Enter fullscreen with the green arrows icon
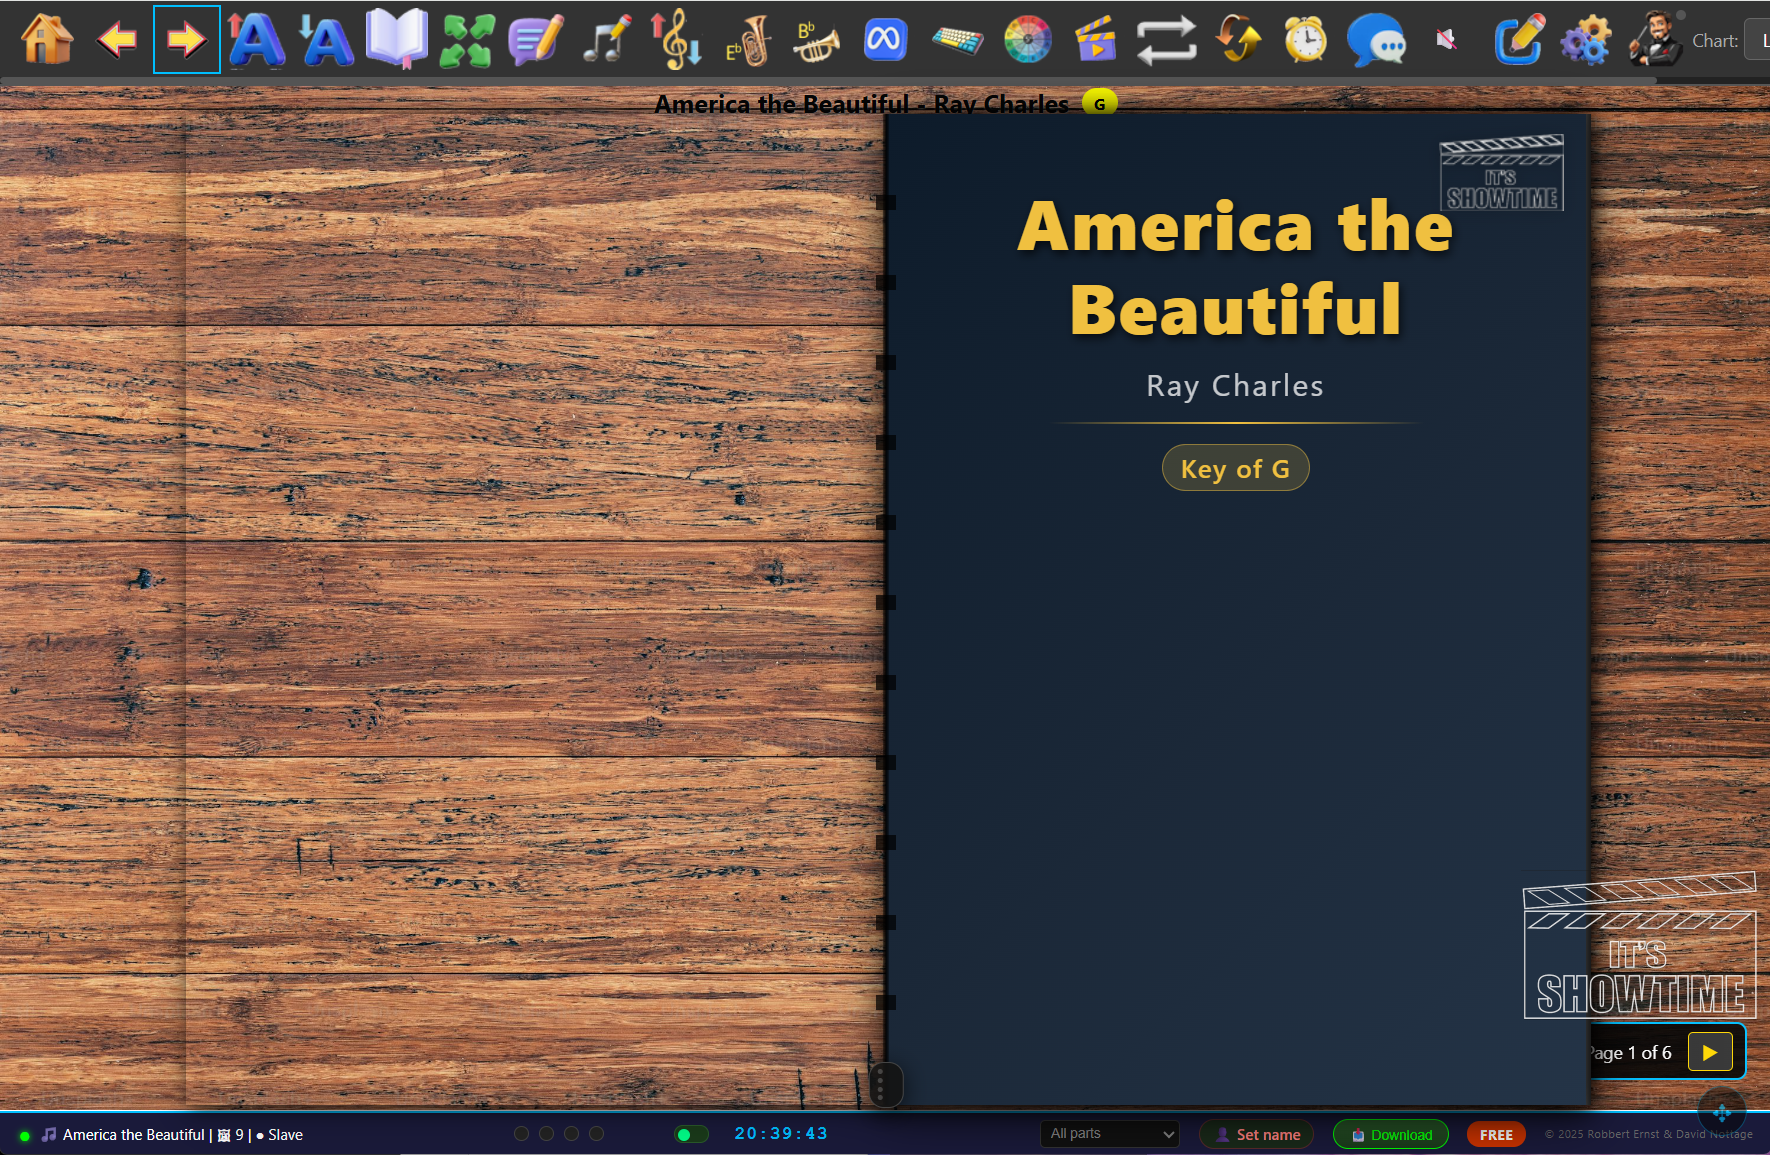 (x=467, y=40)
